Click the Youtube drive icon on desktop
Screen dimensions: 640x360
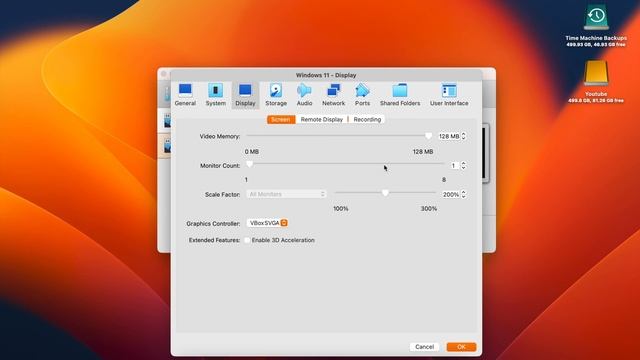596,73
